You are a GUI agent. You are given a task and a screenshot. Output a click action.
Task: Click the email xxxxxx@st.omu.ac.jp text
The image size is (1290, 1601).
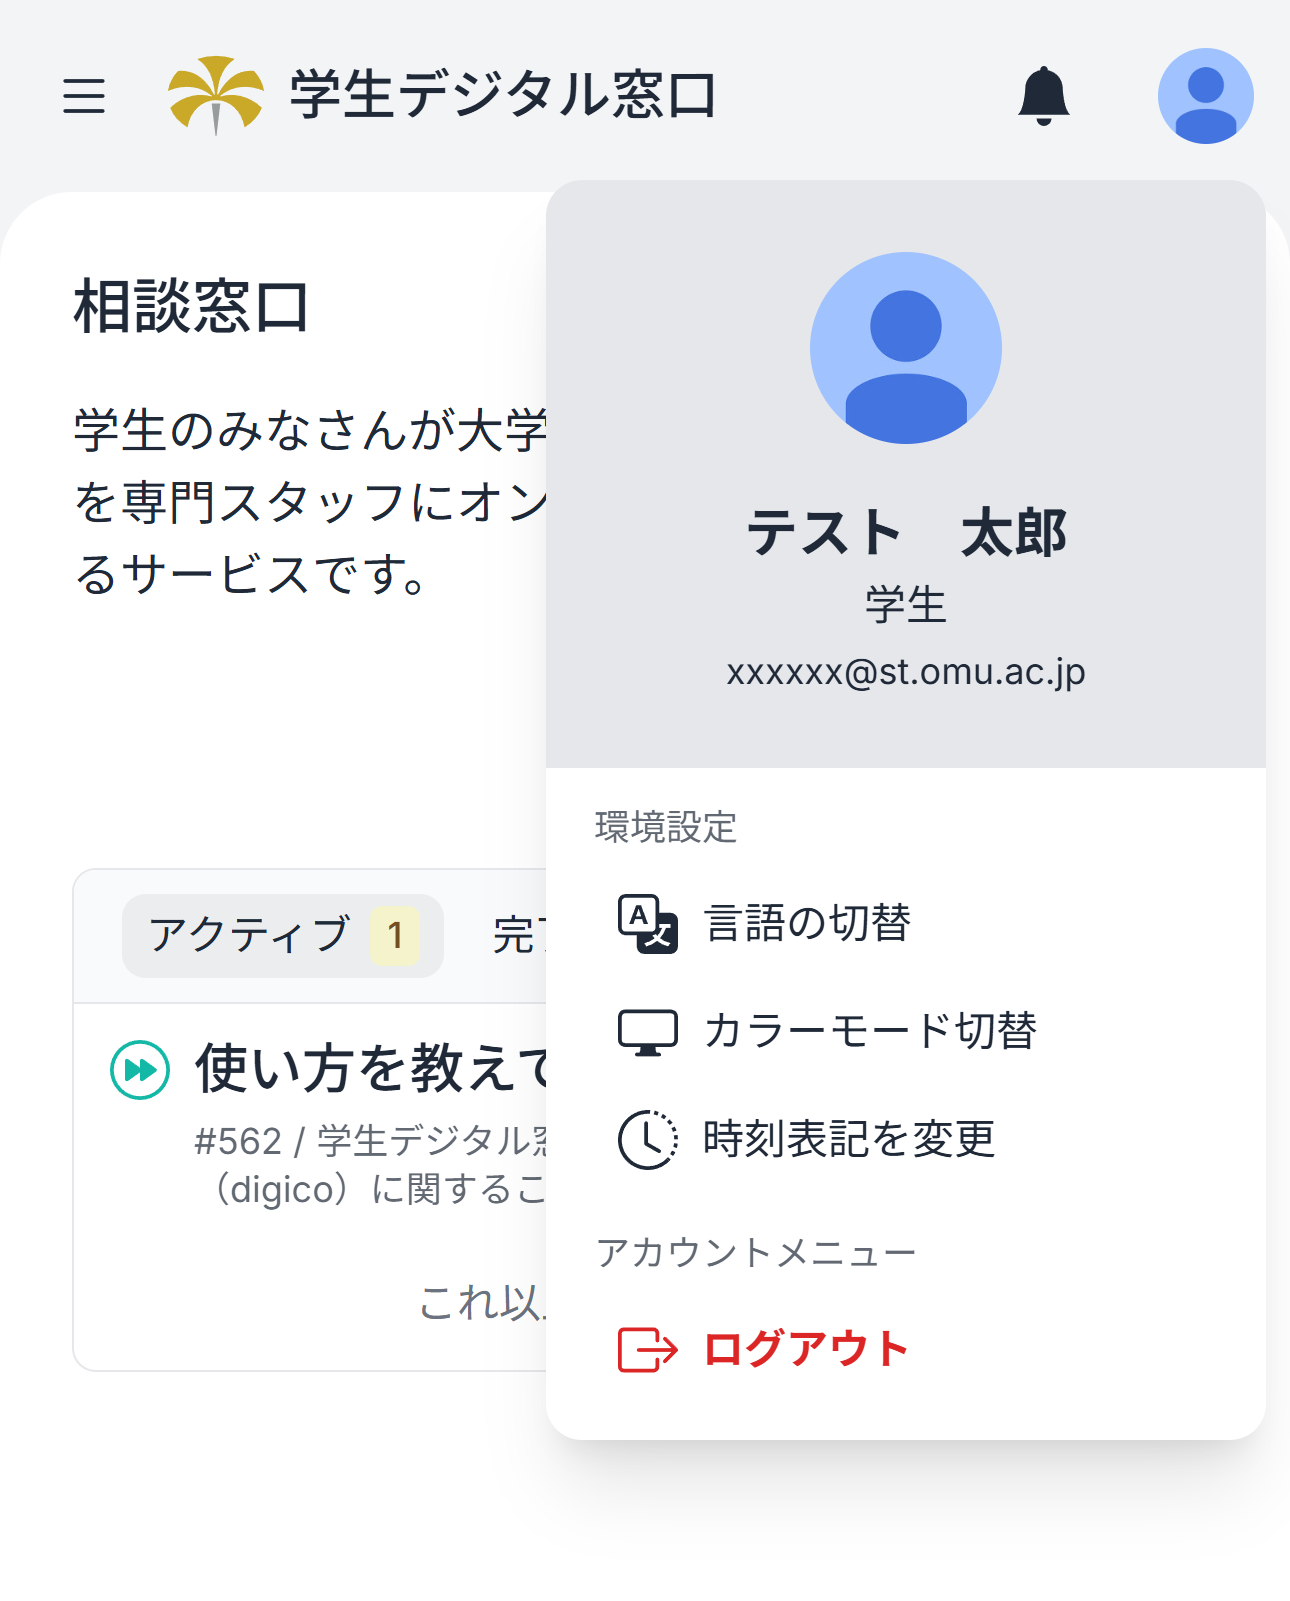point(905,672)
